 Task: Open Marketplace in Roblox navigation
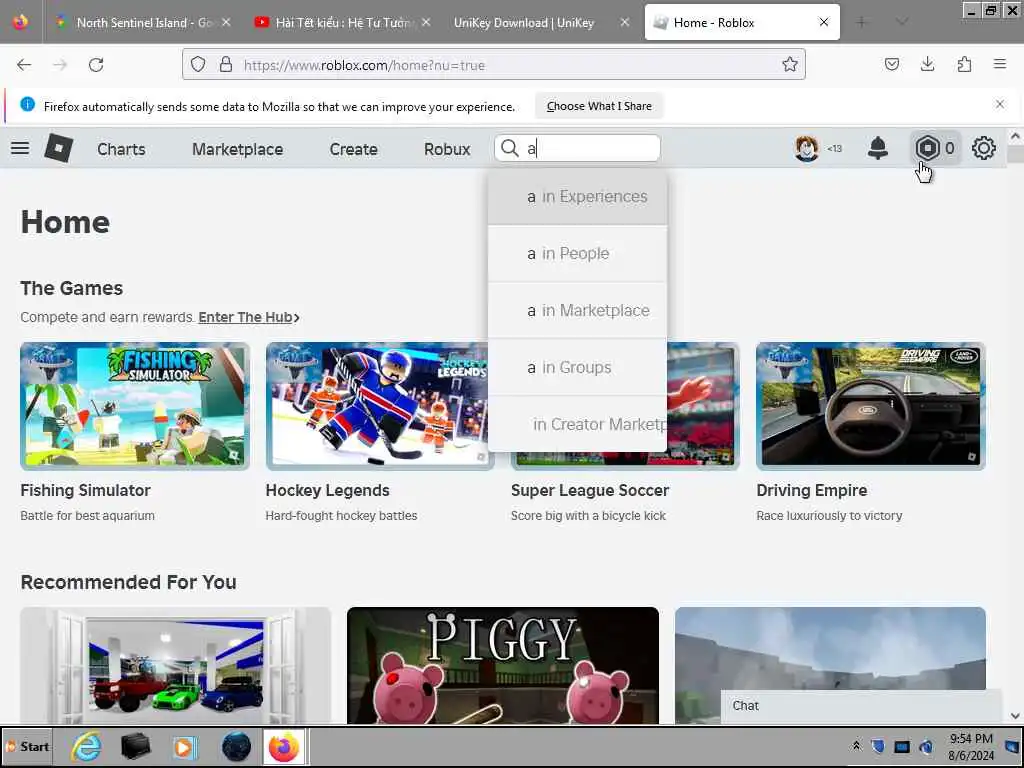tap(238, 149)
